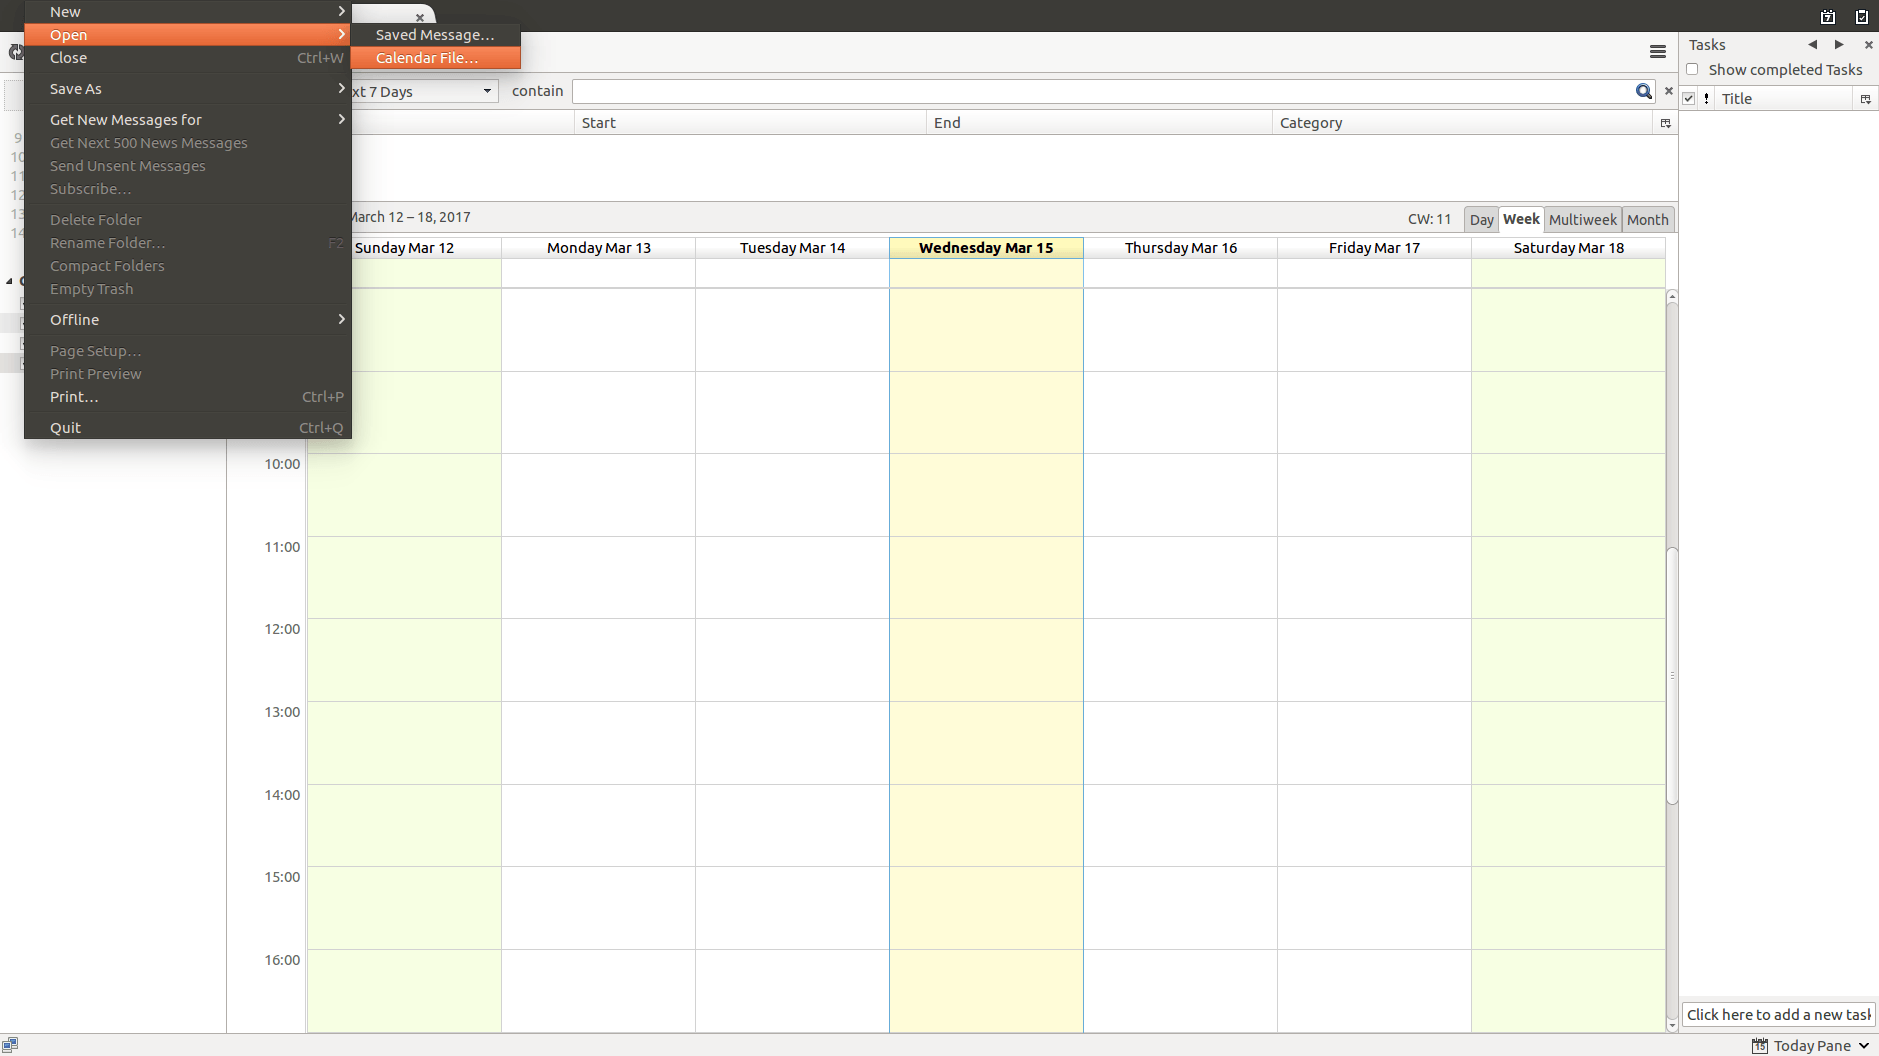Click the priority exclamation column header
This screenshot has height=1056, width=1879.
1706,98
